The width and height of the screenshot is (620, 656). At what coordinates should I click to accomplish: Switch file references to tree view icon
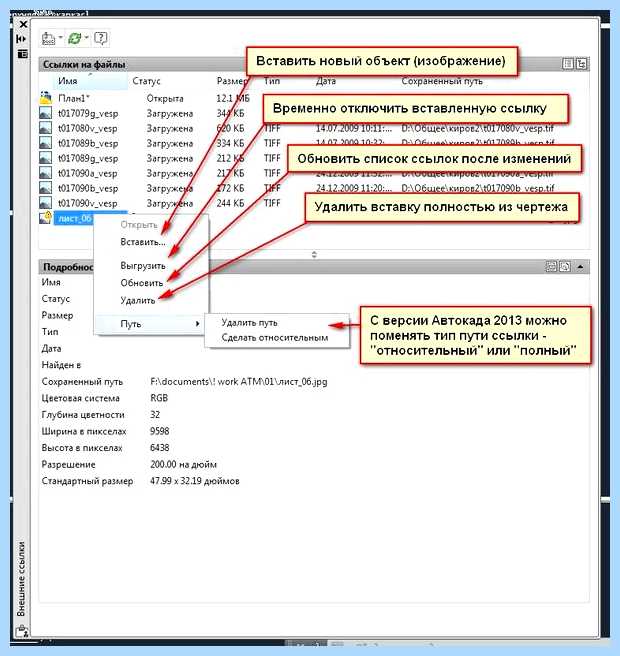(x=581, y=64)
